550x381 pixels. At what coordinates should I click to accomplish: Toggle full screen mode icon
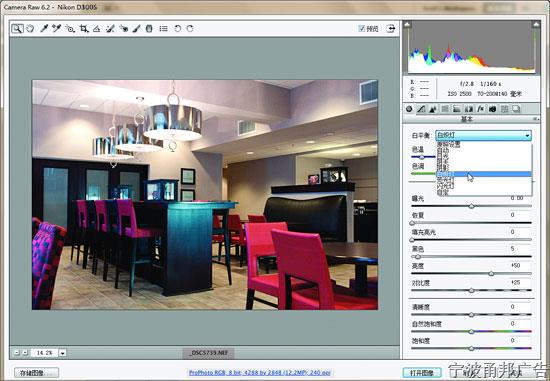point(391,29)
